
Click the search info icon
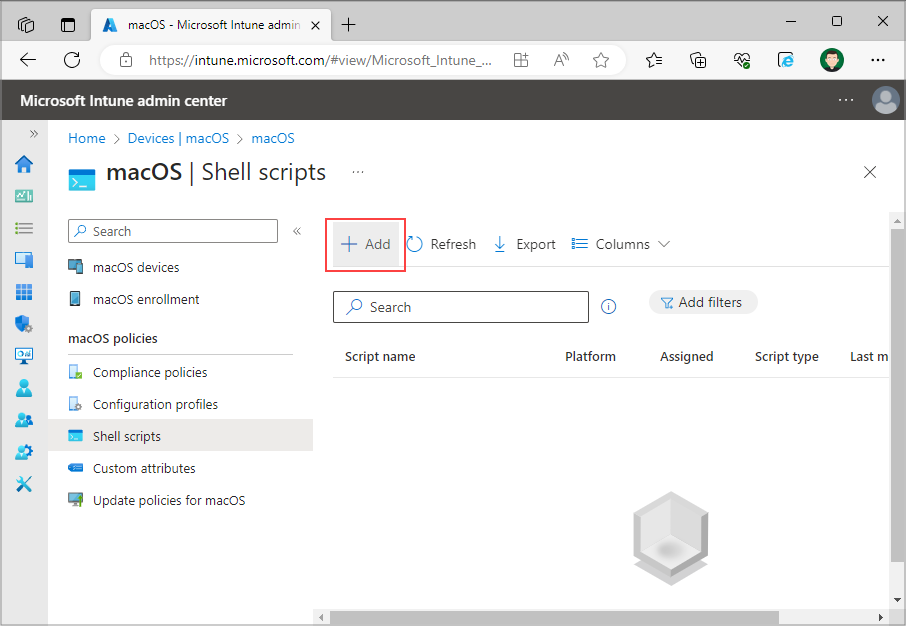pyautogui.click(x=608, y=306)
